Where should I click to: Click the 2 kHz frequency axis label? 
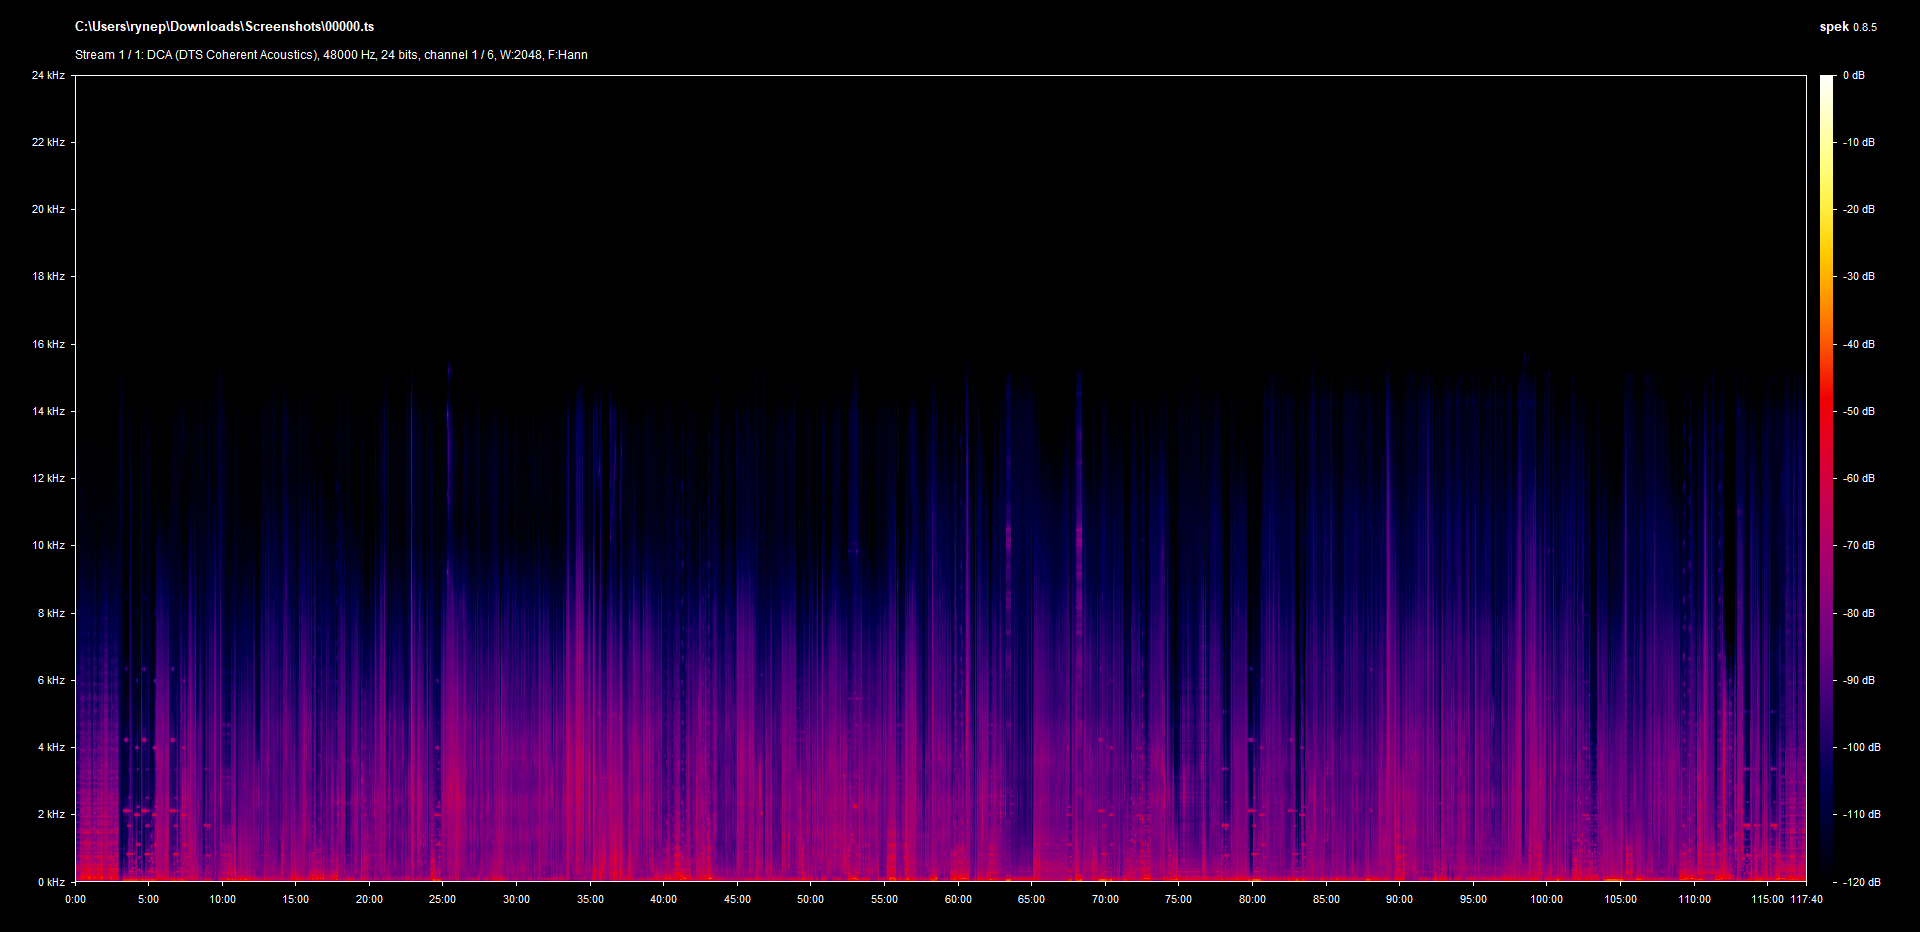tap(51, 814)
